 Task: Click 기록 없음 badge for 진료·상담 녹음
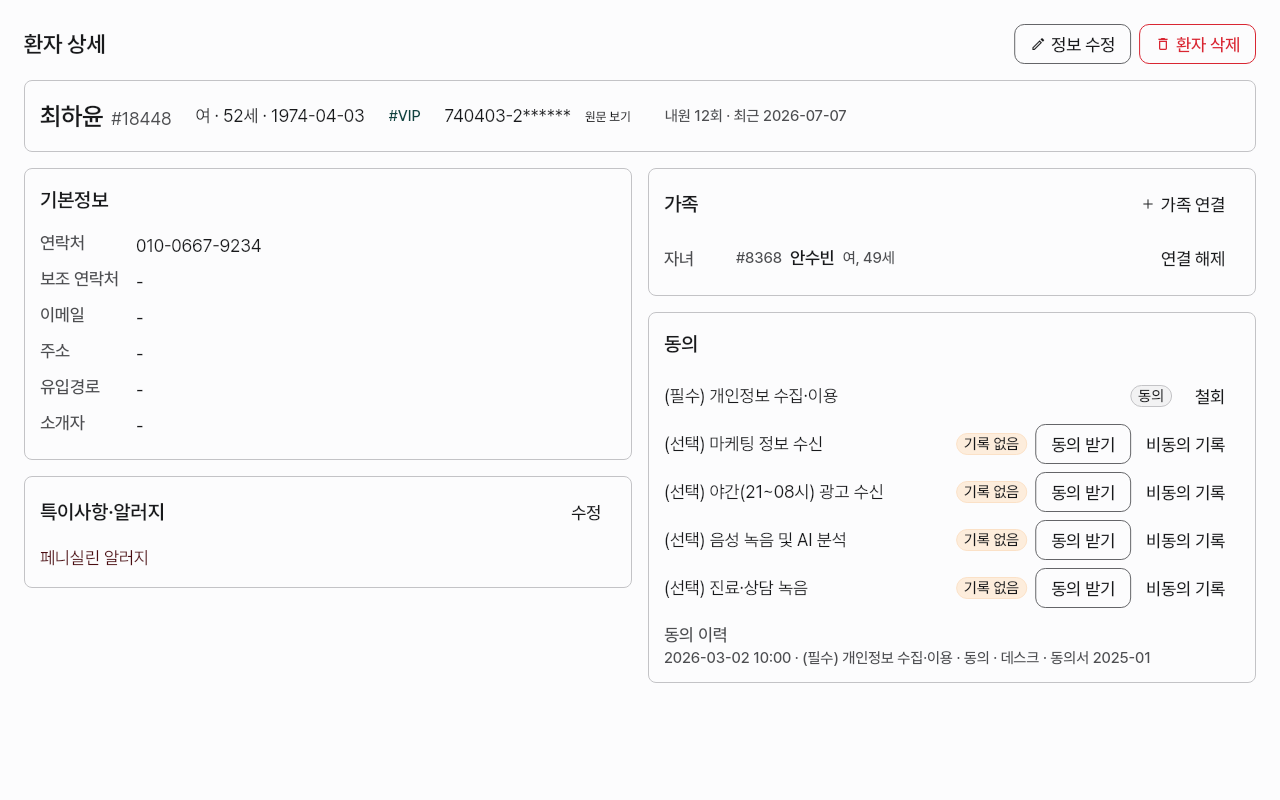coord(991,588)
